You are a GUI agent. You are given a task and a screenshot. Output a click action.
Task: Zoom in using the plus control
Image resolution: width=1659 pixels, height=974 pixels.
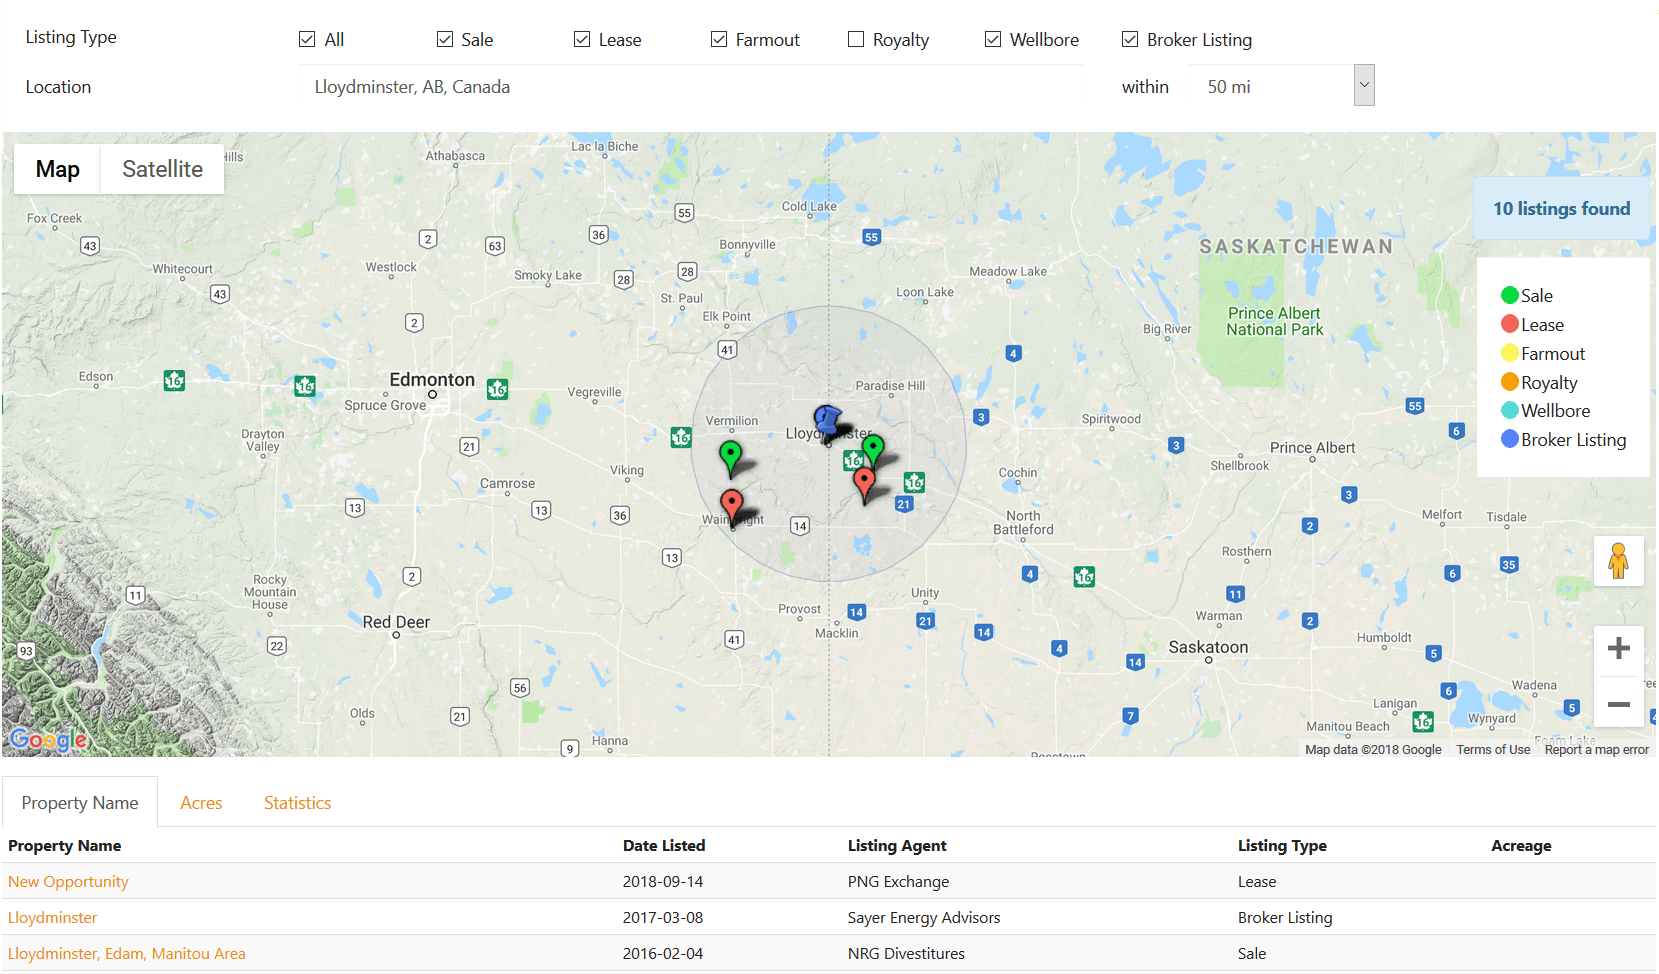[x=1619, y=649]
